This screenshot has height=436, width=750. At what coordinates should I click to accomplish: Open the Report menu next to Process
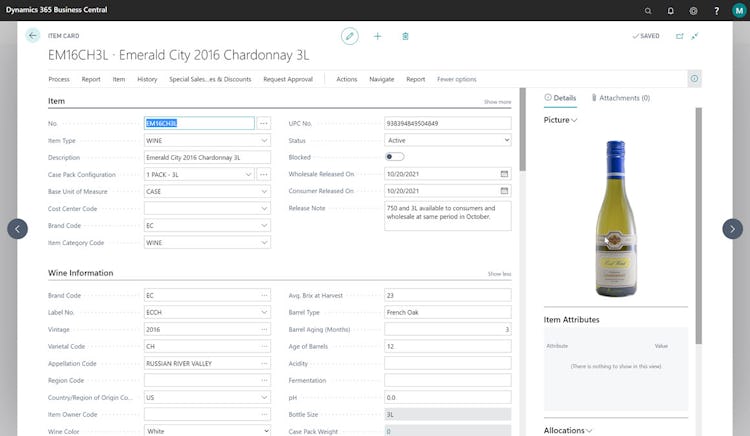[91, 79]
